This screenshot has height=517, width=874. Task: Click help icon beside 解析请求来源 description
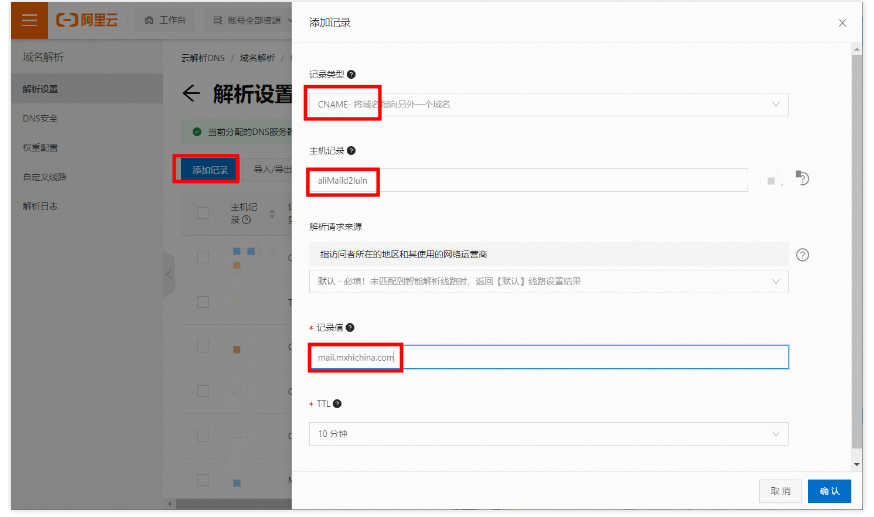[x=802, y=255]
